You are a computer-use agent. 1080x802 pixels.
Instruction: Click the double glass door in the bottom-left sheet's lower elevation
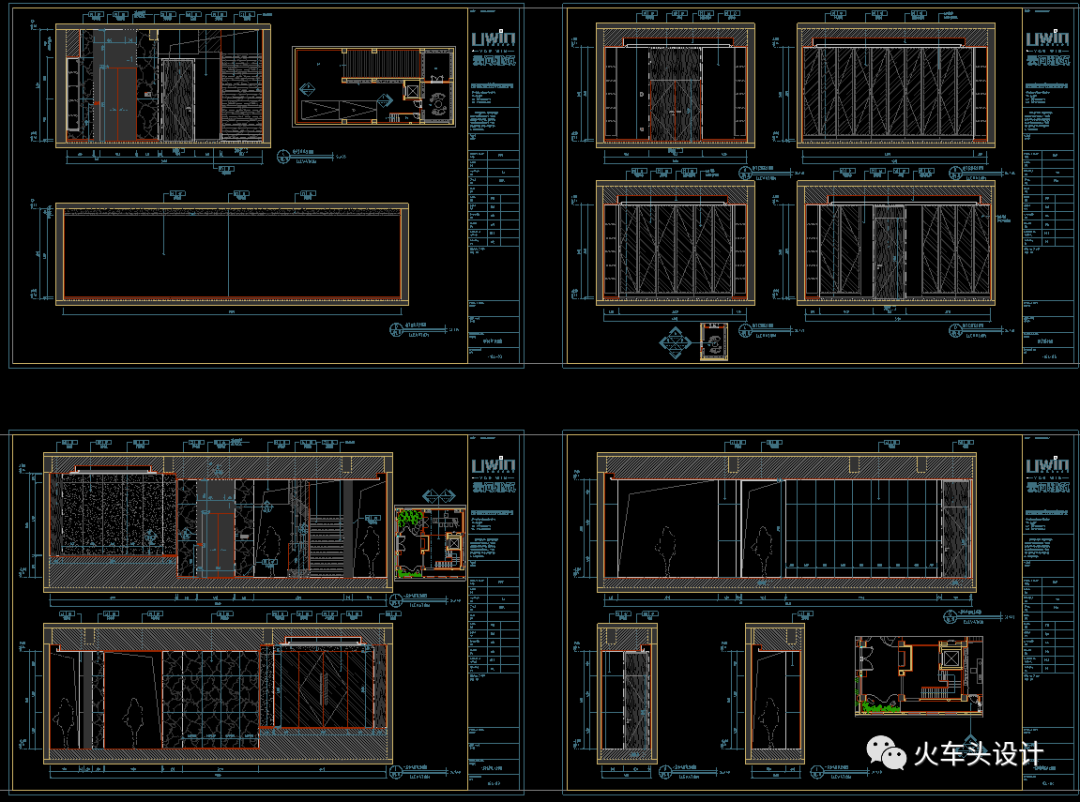click(322, 688)
